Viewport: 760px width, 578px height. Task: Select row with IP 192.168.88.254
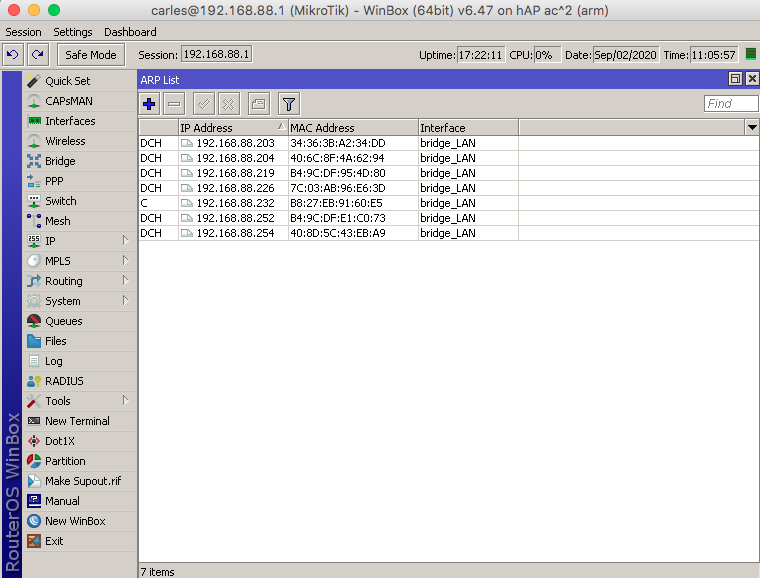click(x=448, y=233)
